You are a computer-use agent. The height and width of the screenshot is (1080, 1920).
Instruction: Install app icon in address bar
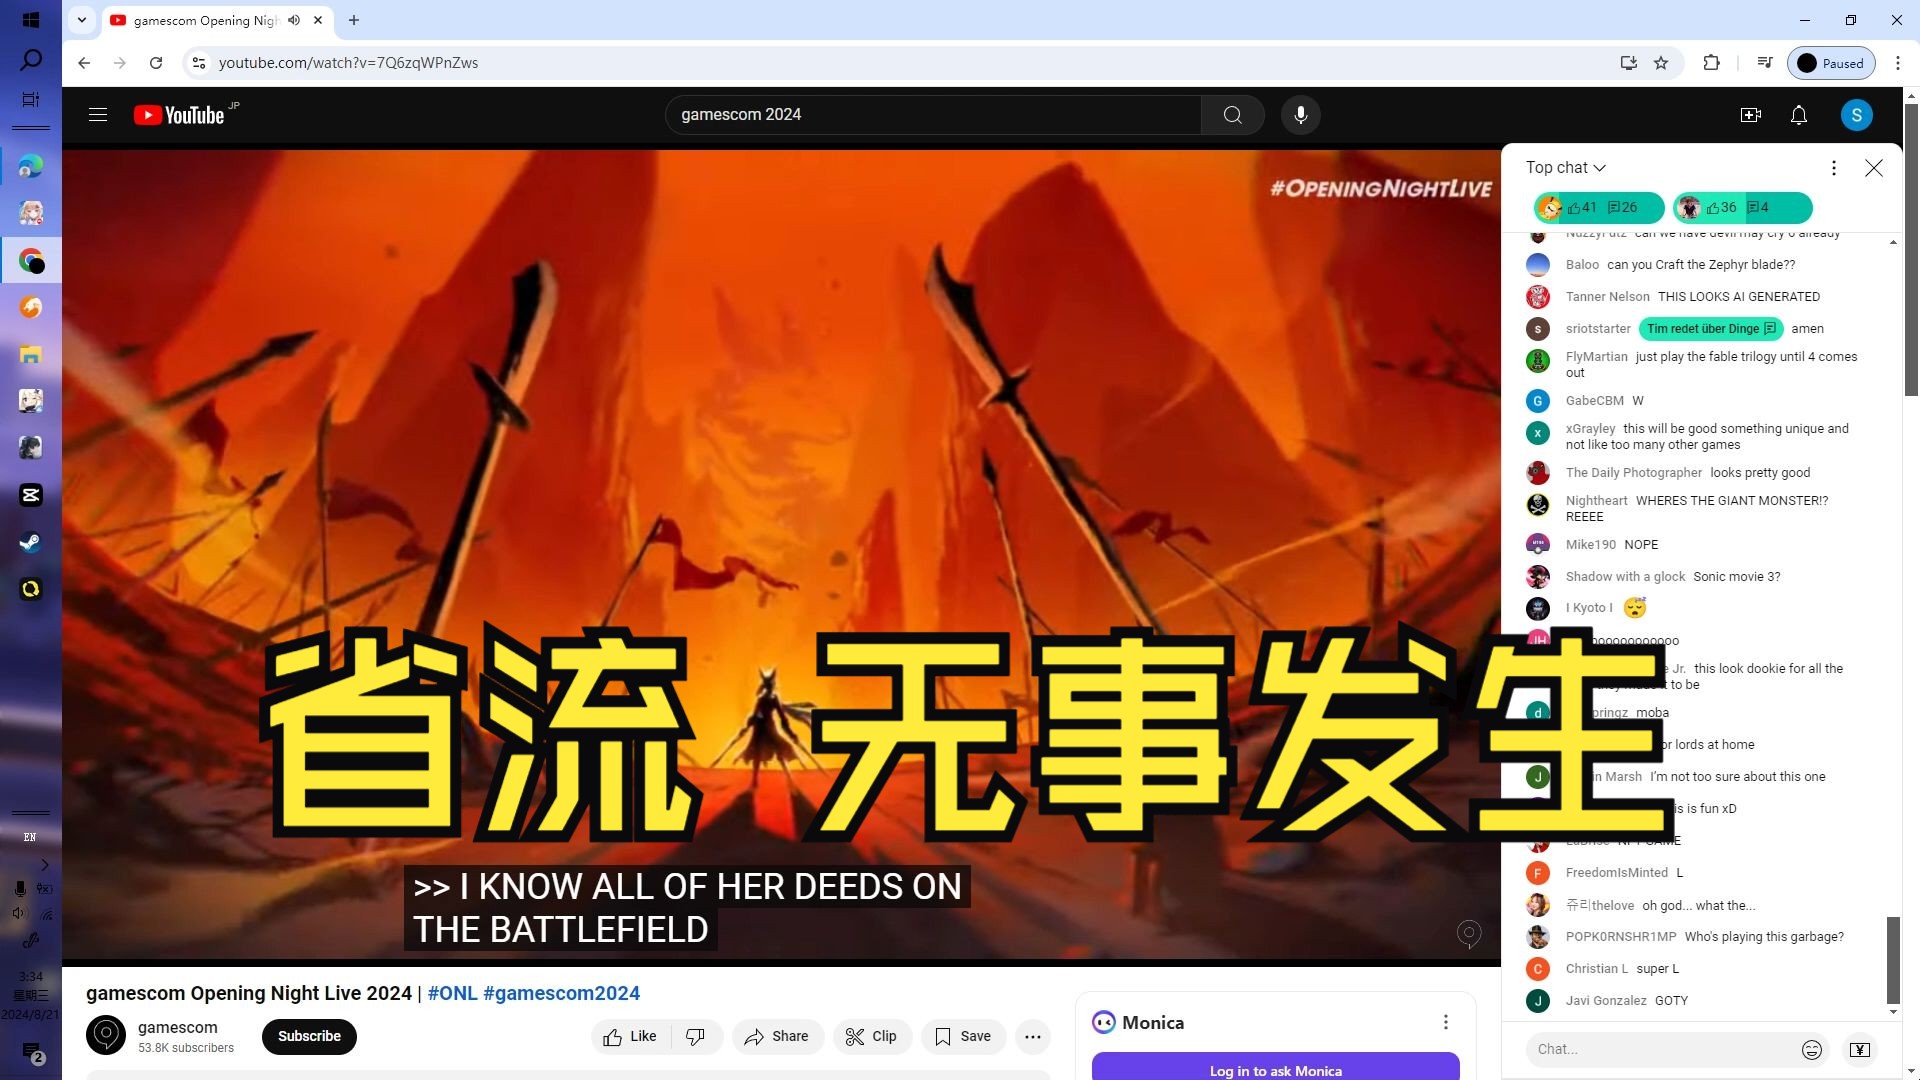point(1628,63)
